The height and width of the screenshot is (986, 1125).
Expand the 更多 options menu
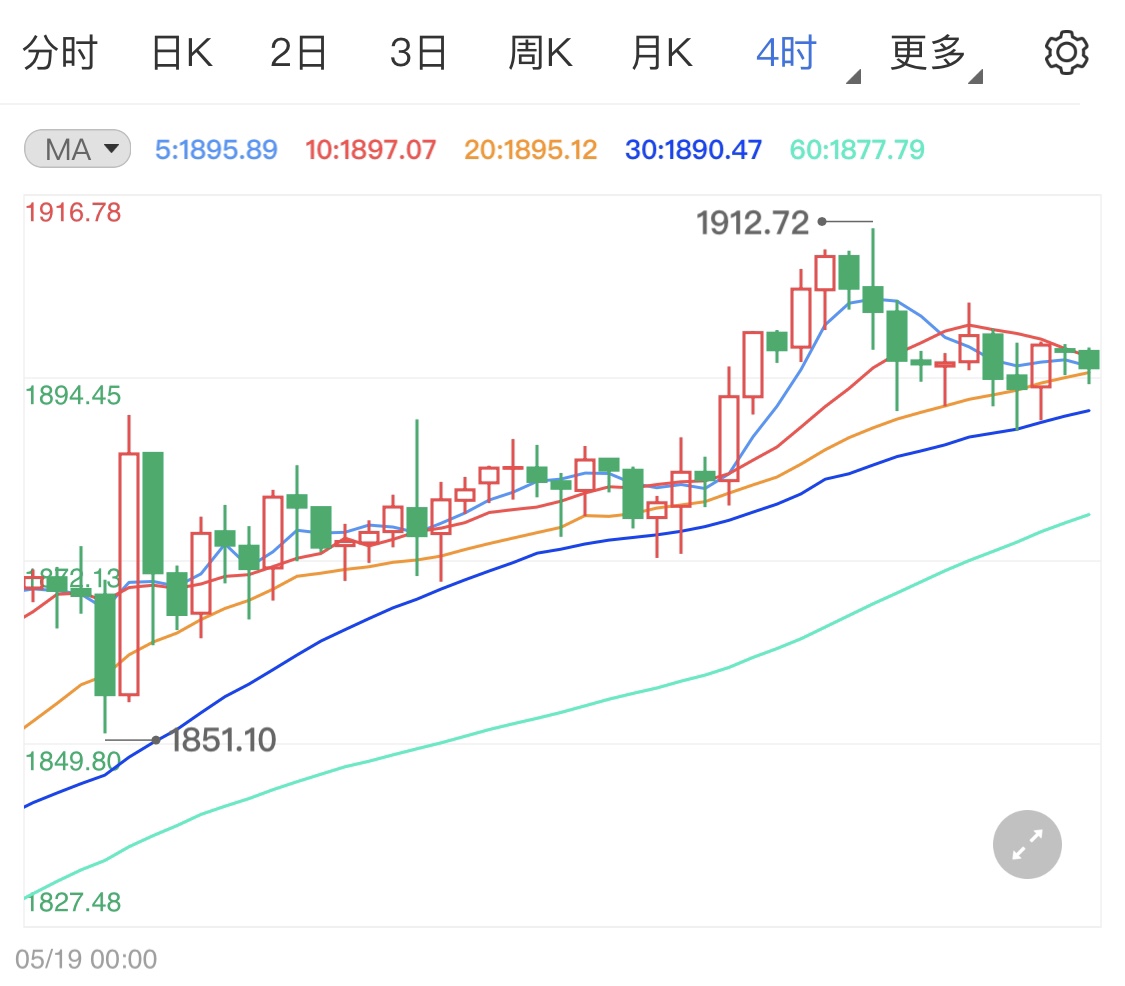coord(936,55)
